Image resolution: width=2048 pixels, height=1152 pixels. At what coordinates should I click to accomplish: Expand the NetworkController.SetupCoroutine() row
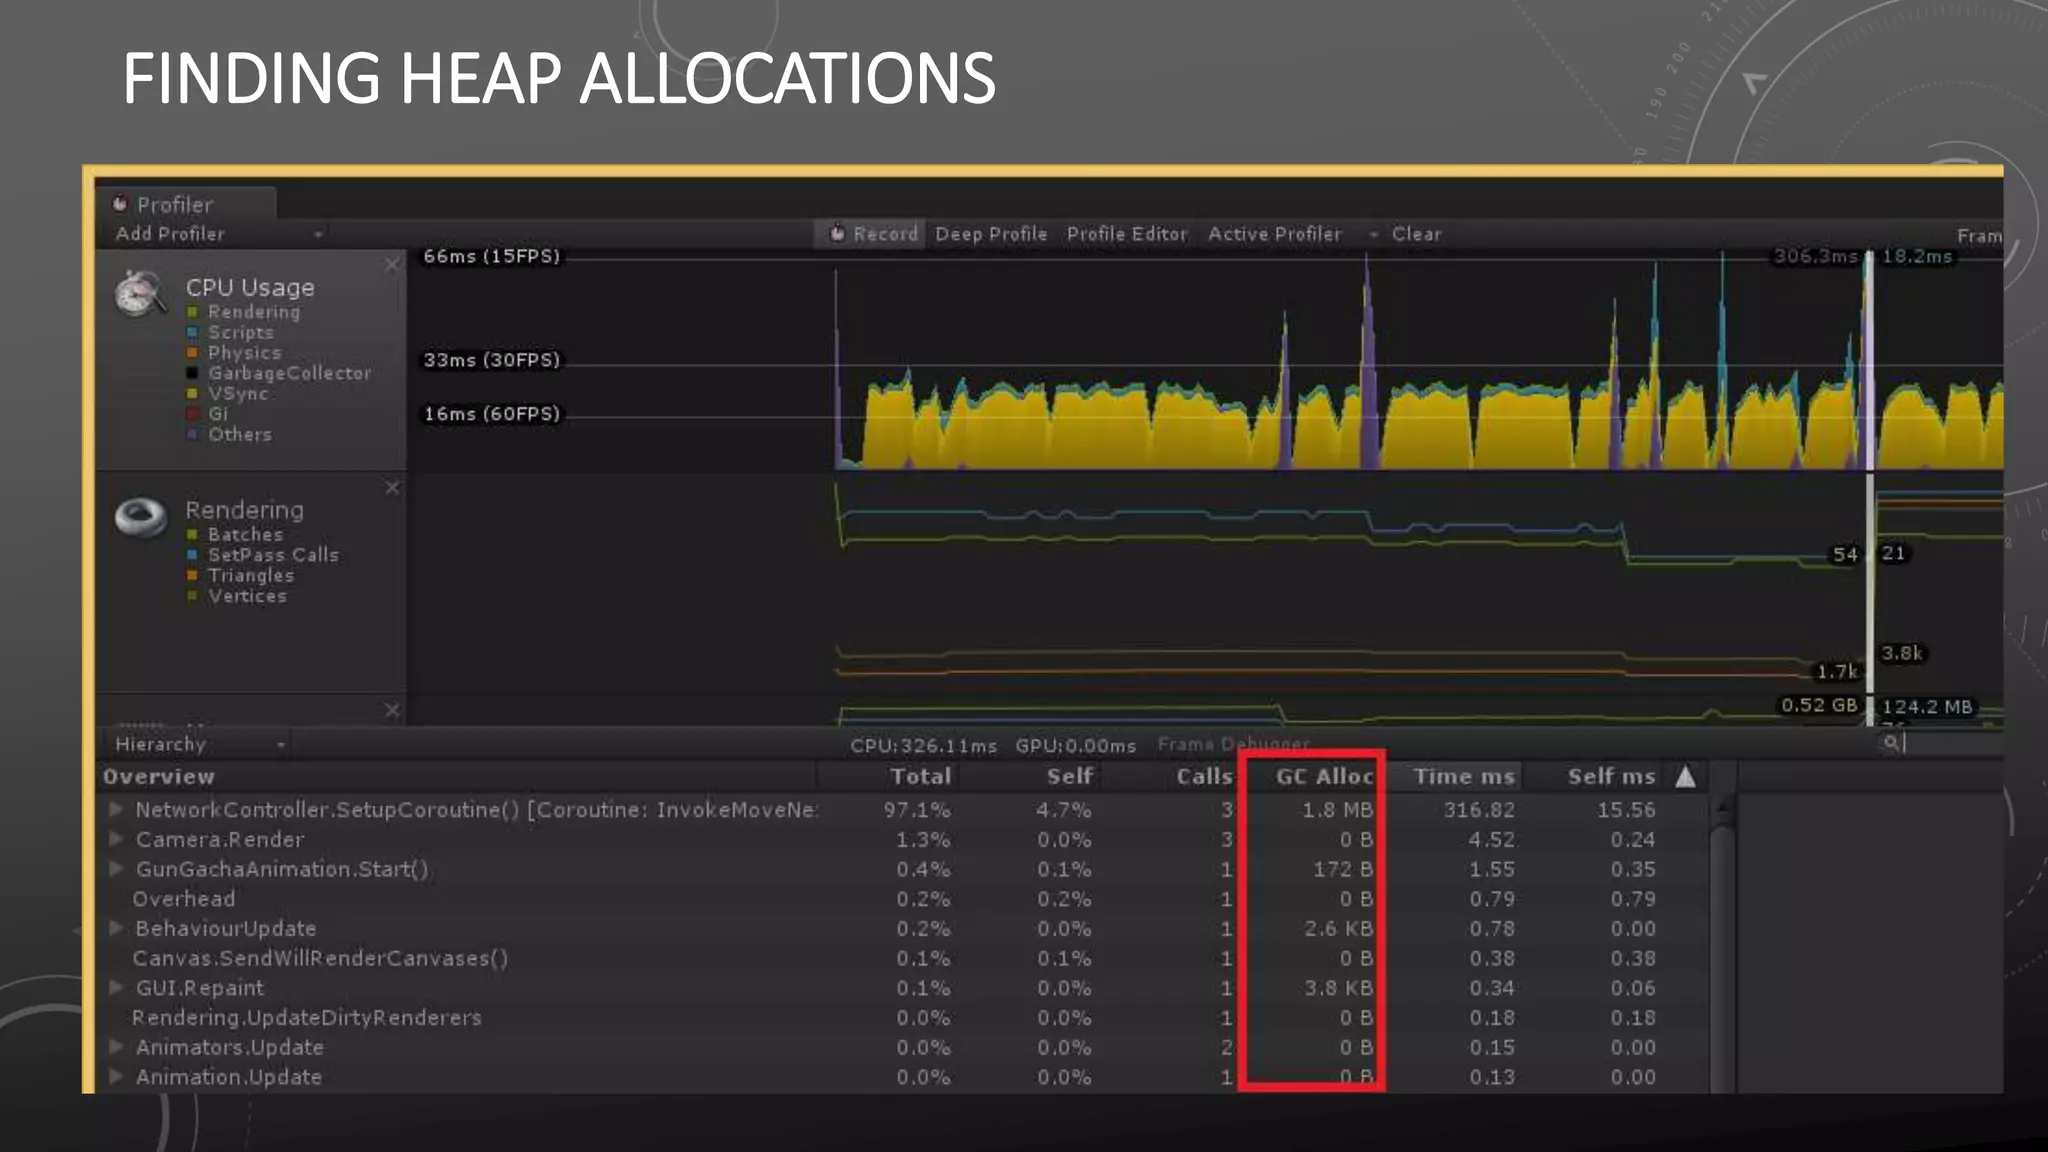click(116, 809)
